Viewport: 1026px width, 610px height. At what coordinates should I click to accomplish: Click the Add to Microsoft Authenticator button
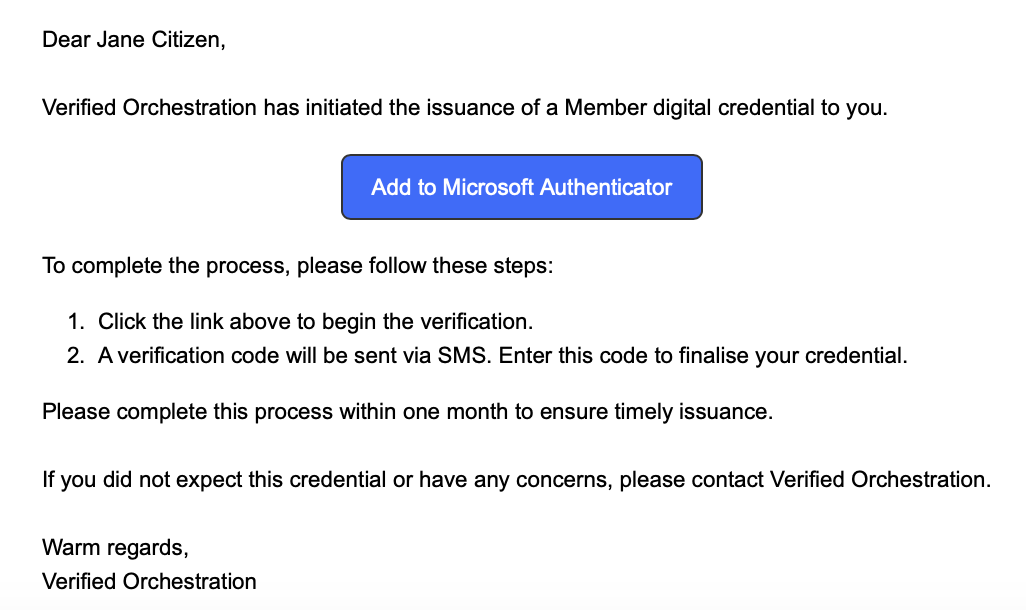pos(521,187)
